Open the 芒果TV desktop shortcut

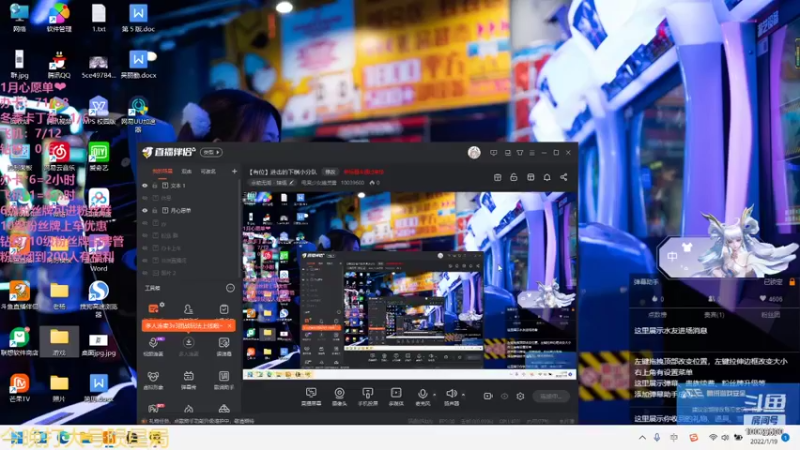pos(19,388)
